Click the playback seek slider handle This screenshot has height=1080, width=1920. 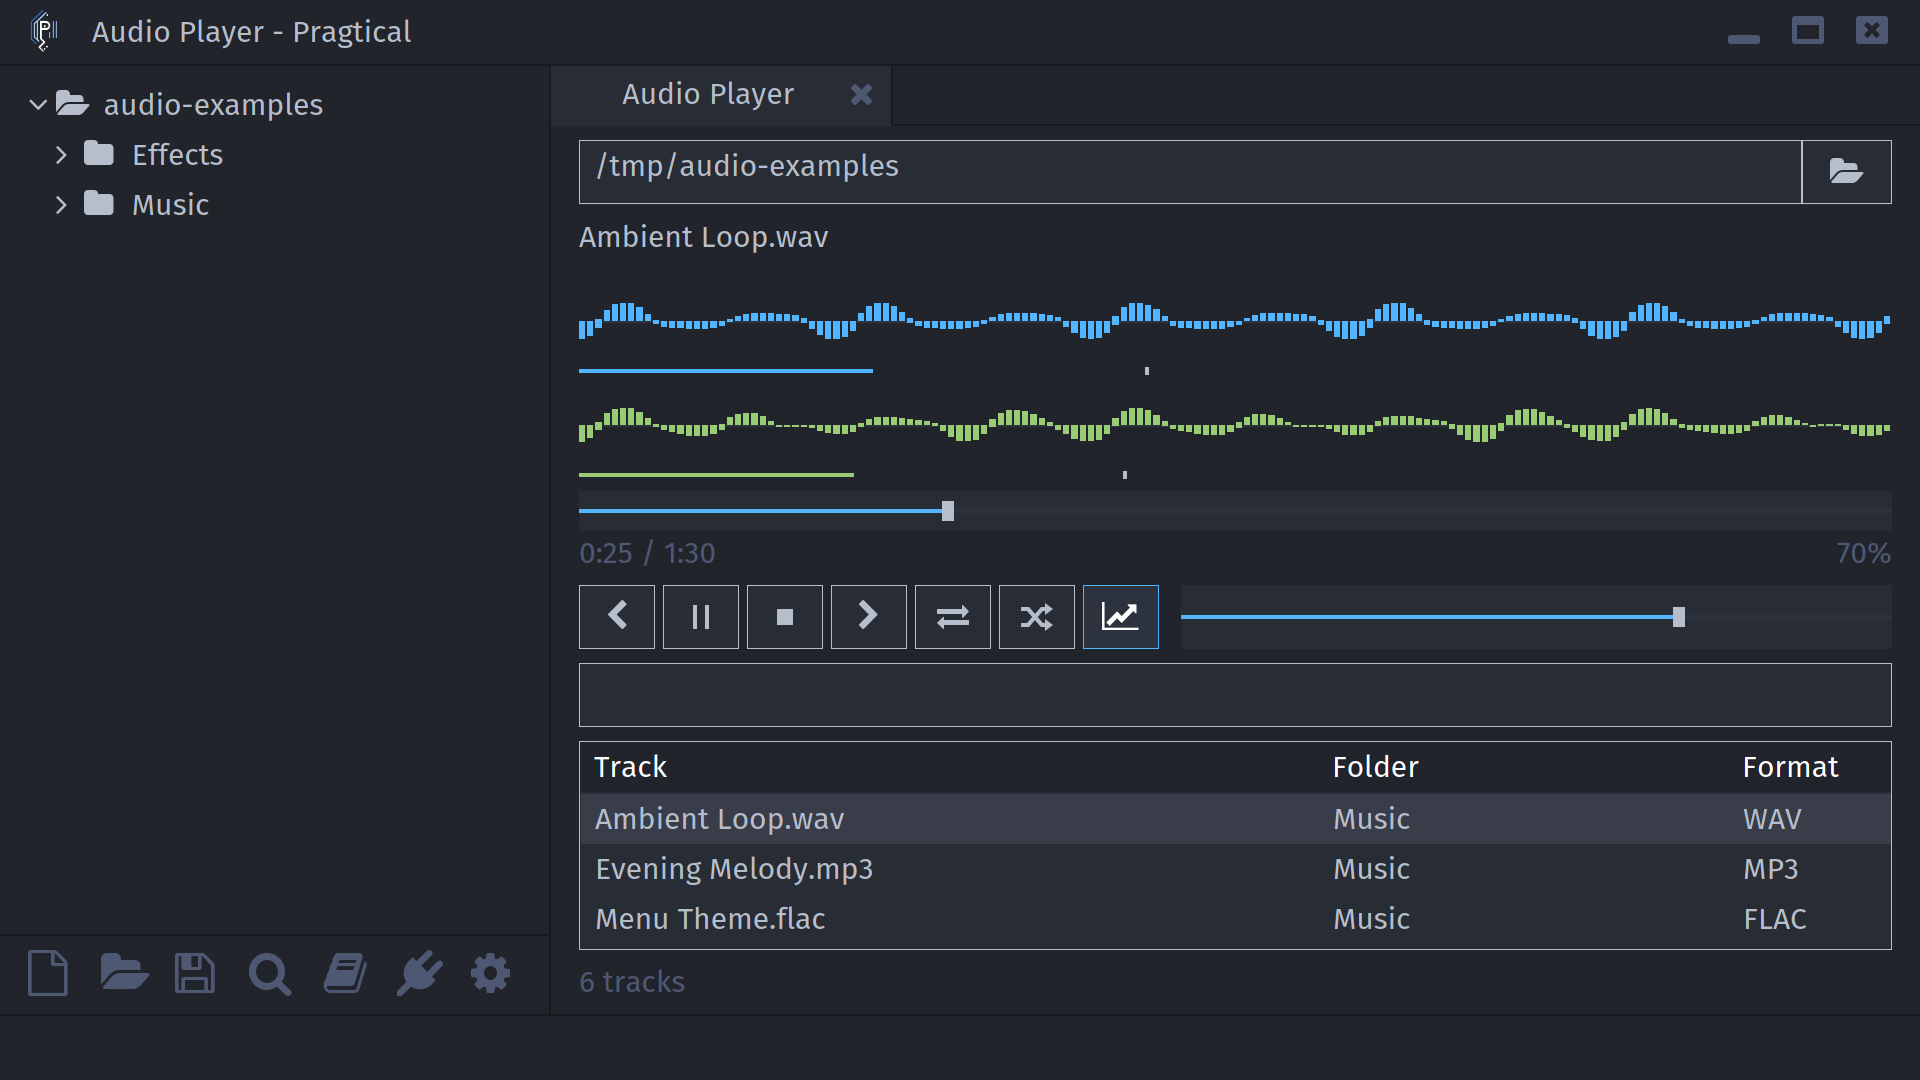click(x=948, y=511)
